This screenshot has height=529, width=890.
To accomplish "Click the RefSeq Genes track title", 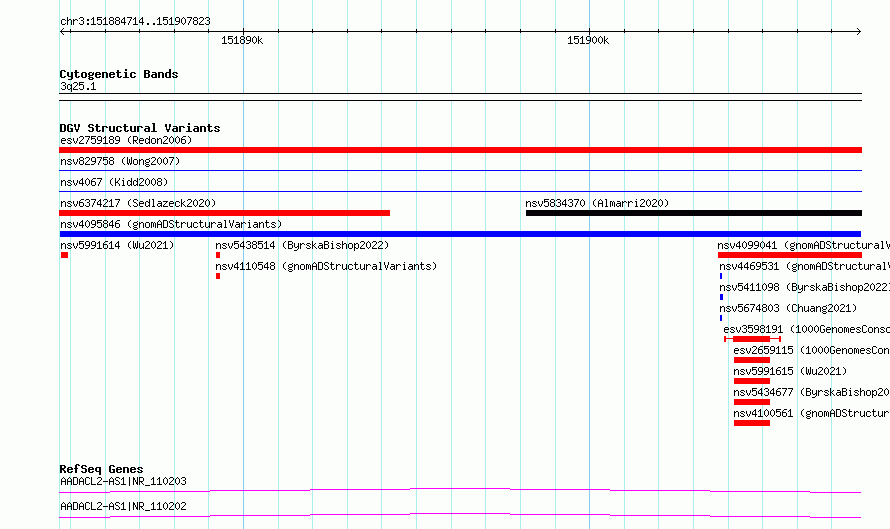I will [101, 469].
